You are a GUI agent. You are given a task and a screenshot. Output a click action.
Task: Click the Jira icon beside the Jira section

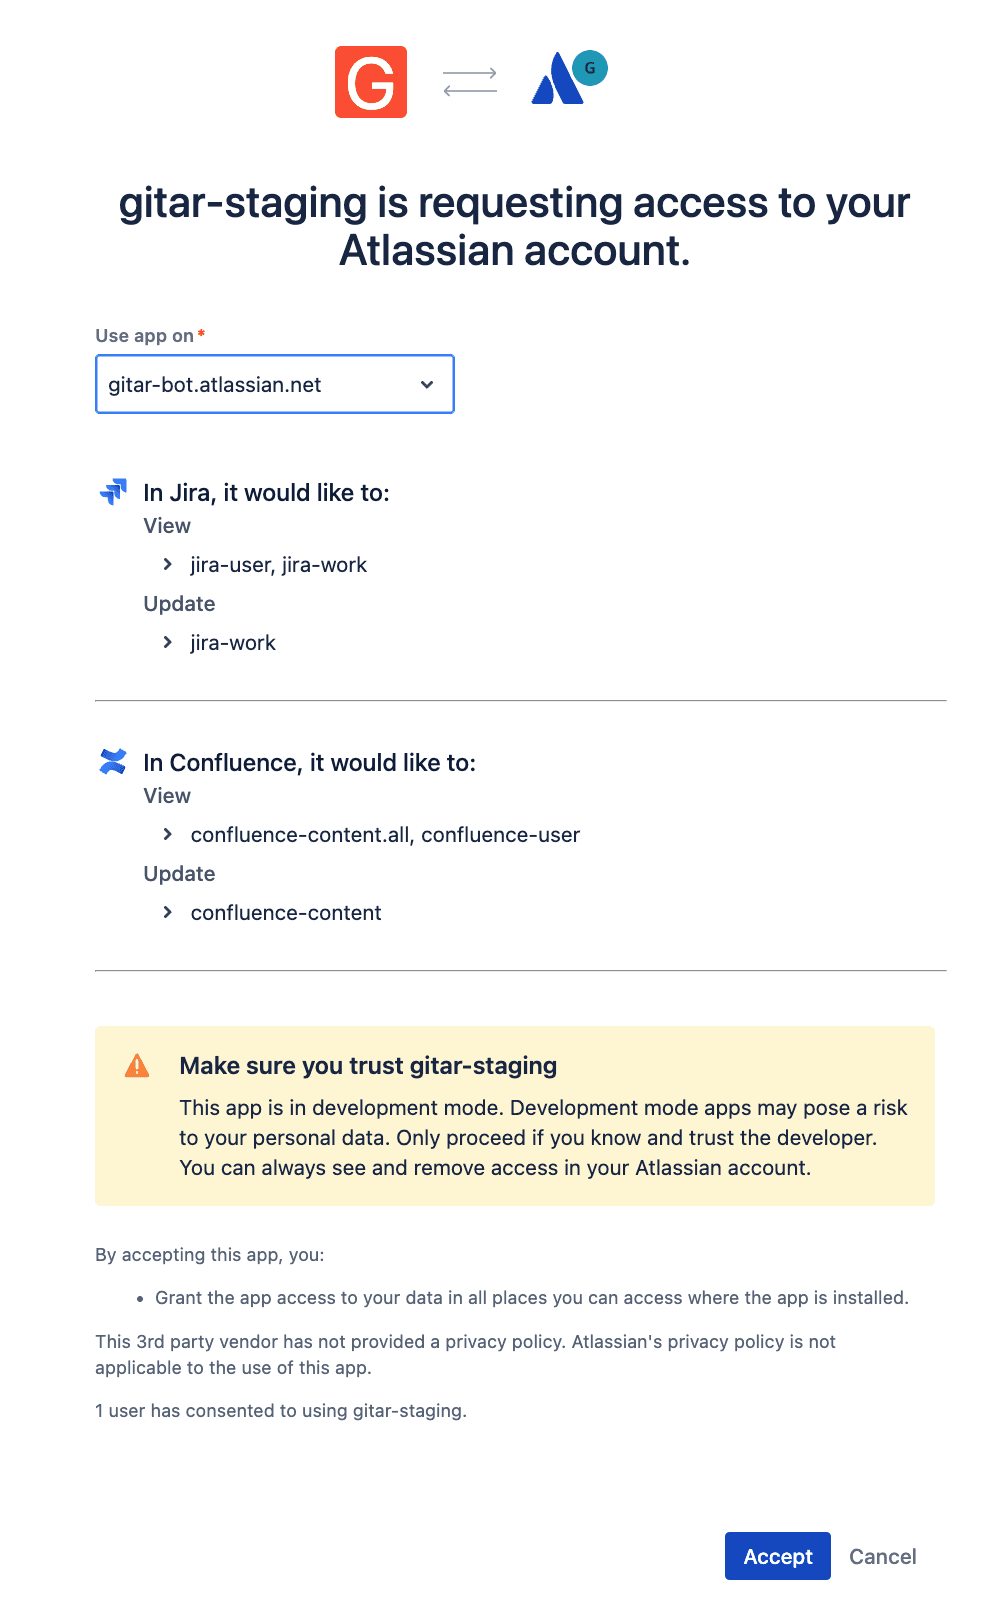coord(113,491)
